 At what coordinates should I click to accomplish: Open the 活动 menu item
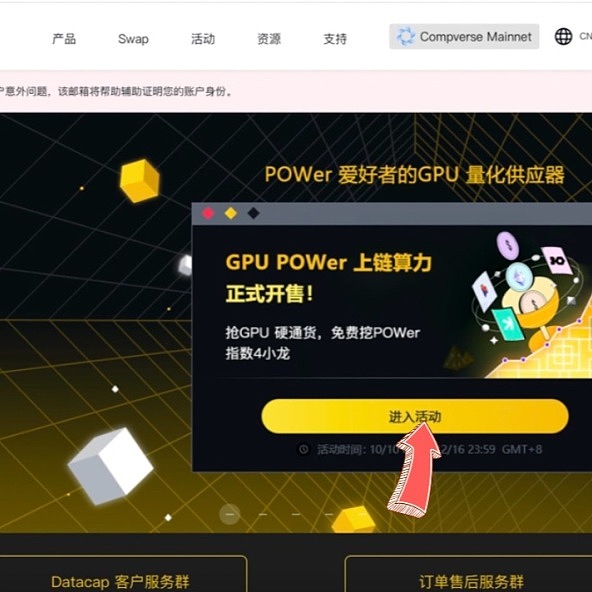point(203,39)
